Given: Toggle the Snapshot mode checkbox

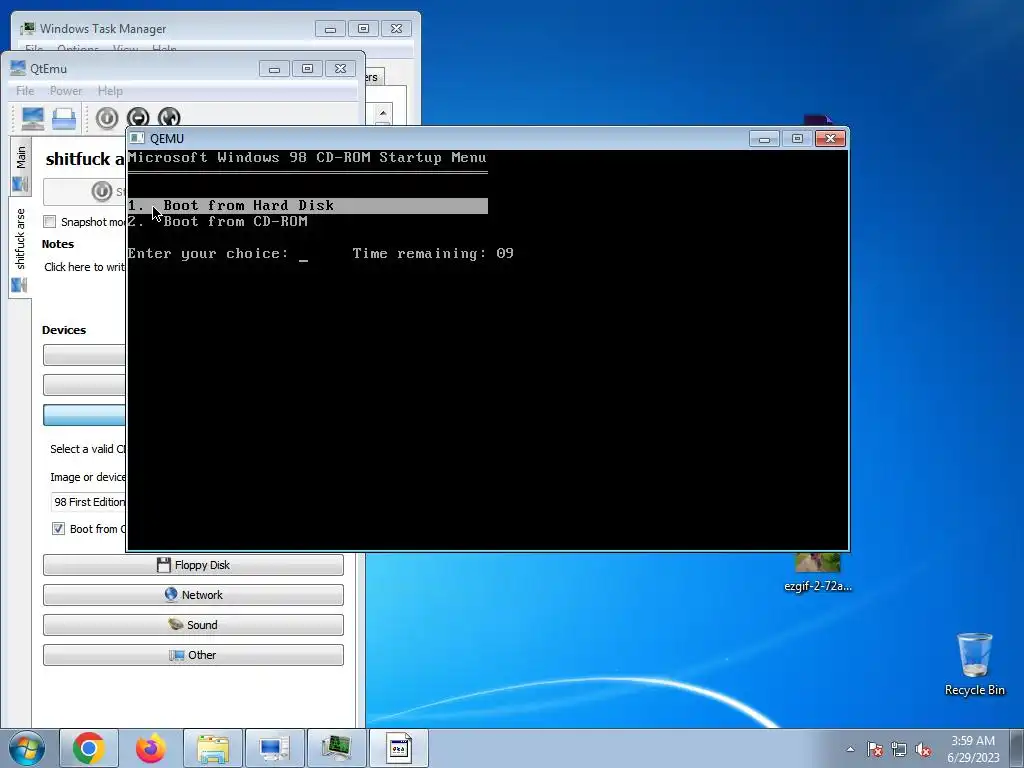Looking at the screenshot, I should click(x=50, y=222).
